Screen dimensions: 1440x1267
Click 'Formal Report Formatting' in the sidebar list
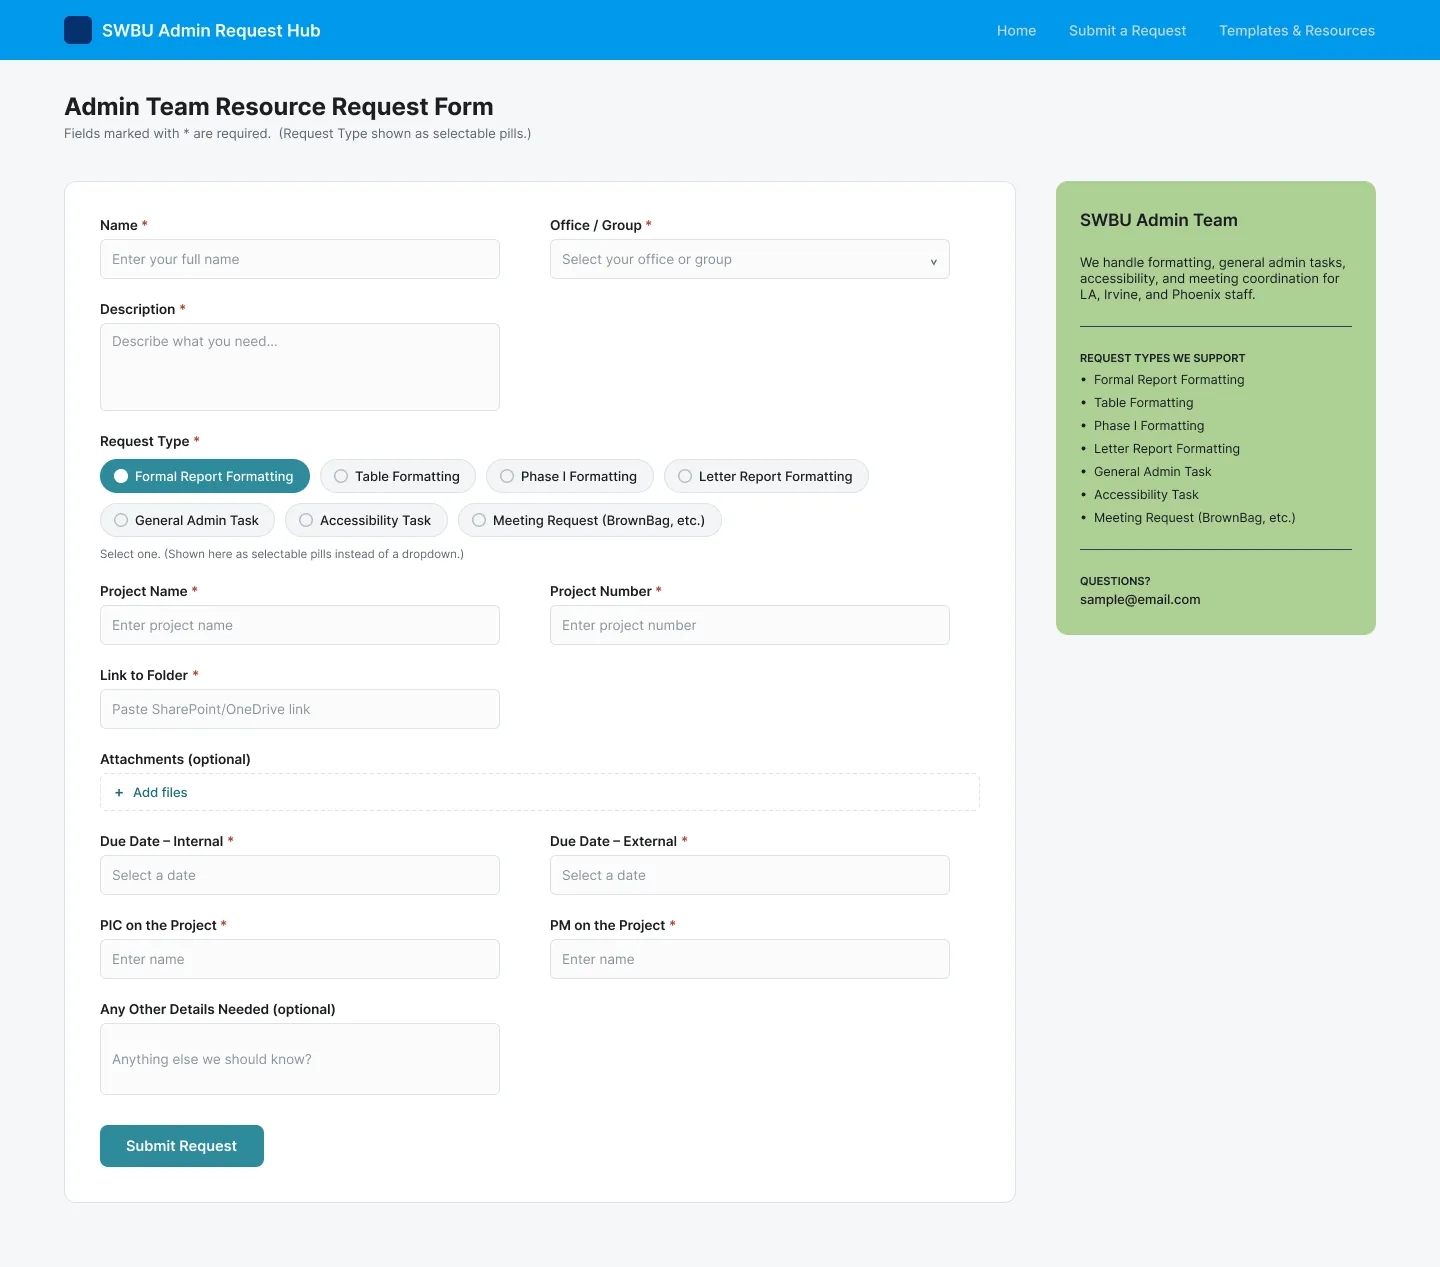click(x=1169, y=380)
